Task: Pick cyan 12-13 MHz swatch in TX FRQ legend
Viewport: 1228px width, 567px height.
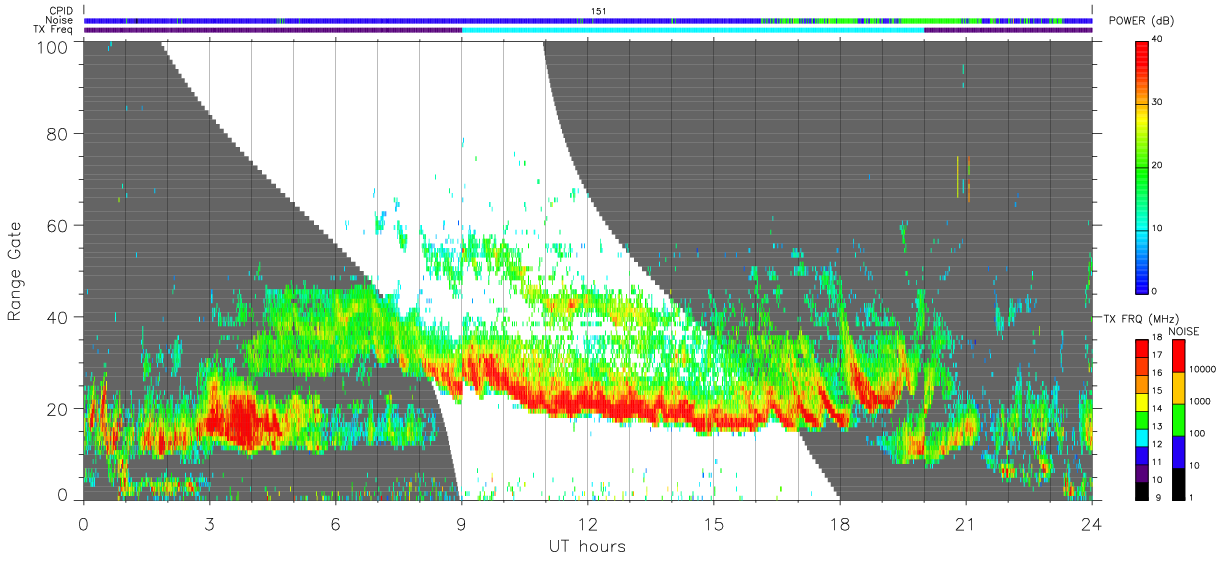Action: (x=1143, y=436)
